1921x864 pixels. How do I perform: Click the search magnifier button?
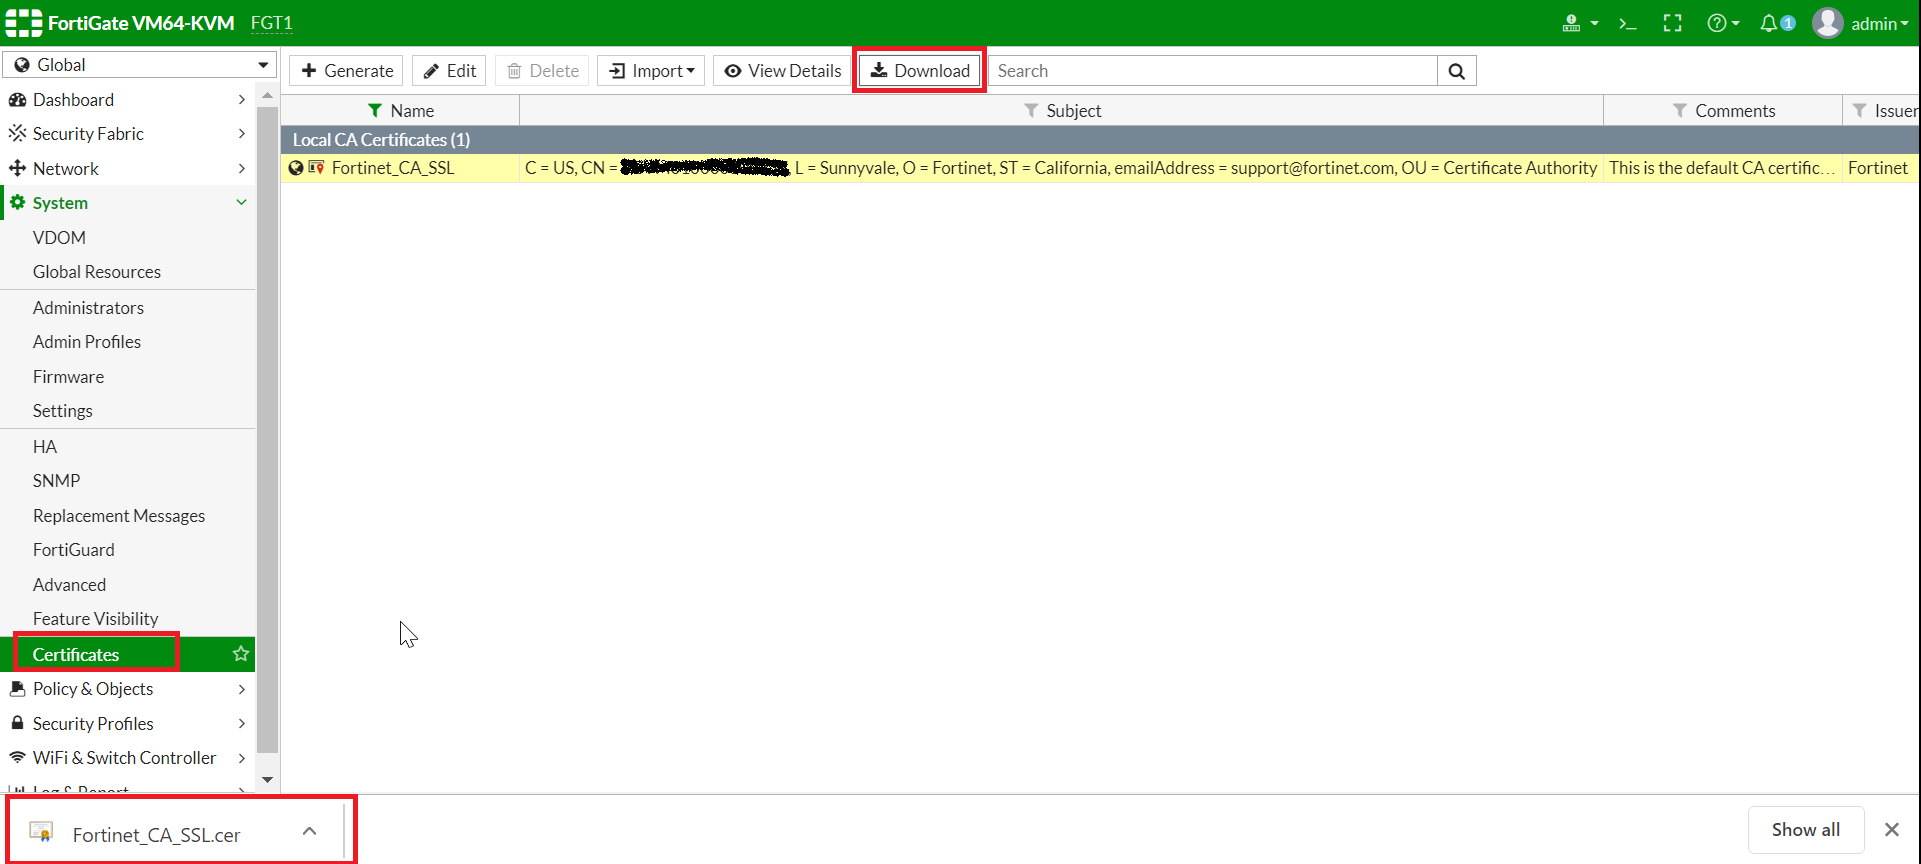1456,71
